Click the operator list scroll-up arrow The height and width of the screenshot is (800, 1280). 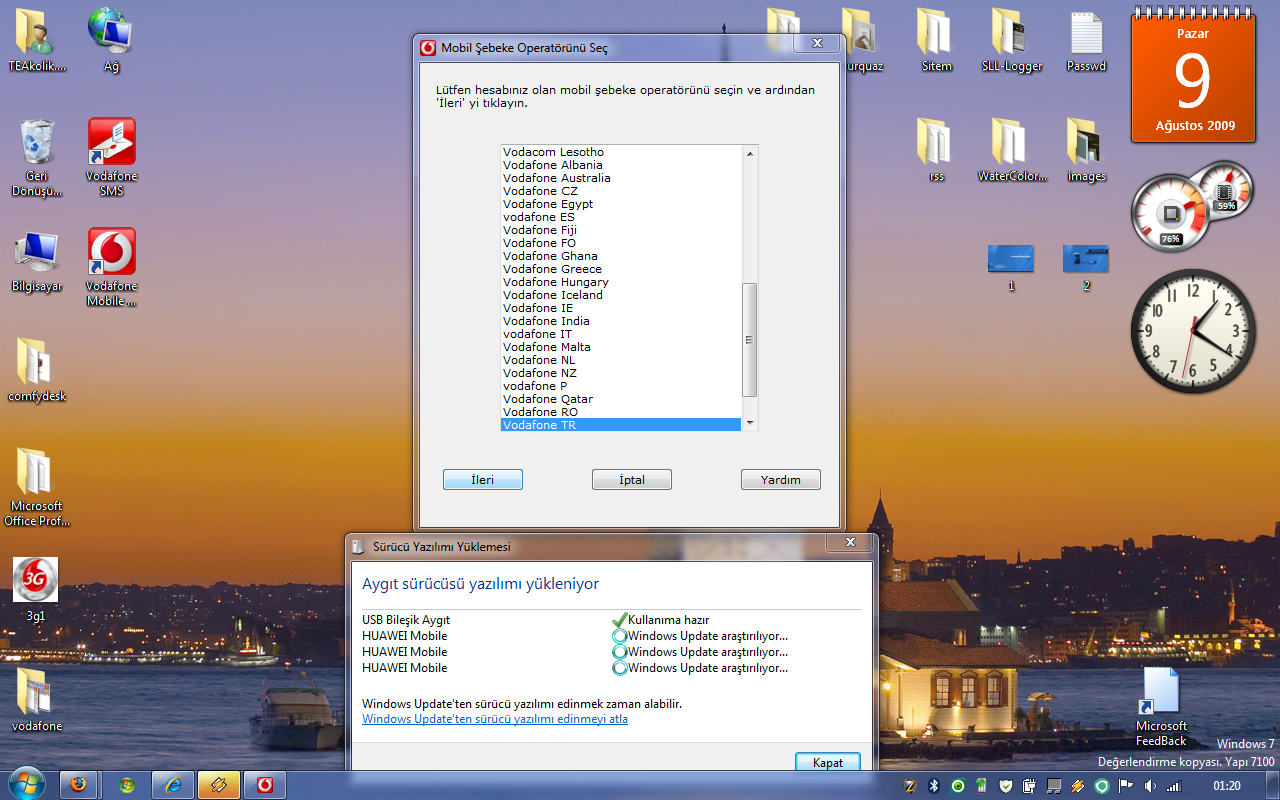point(750,152)
